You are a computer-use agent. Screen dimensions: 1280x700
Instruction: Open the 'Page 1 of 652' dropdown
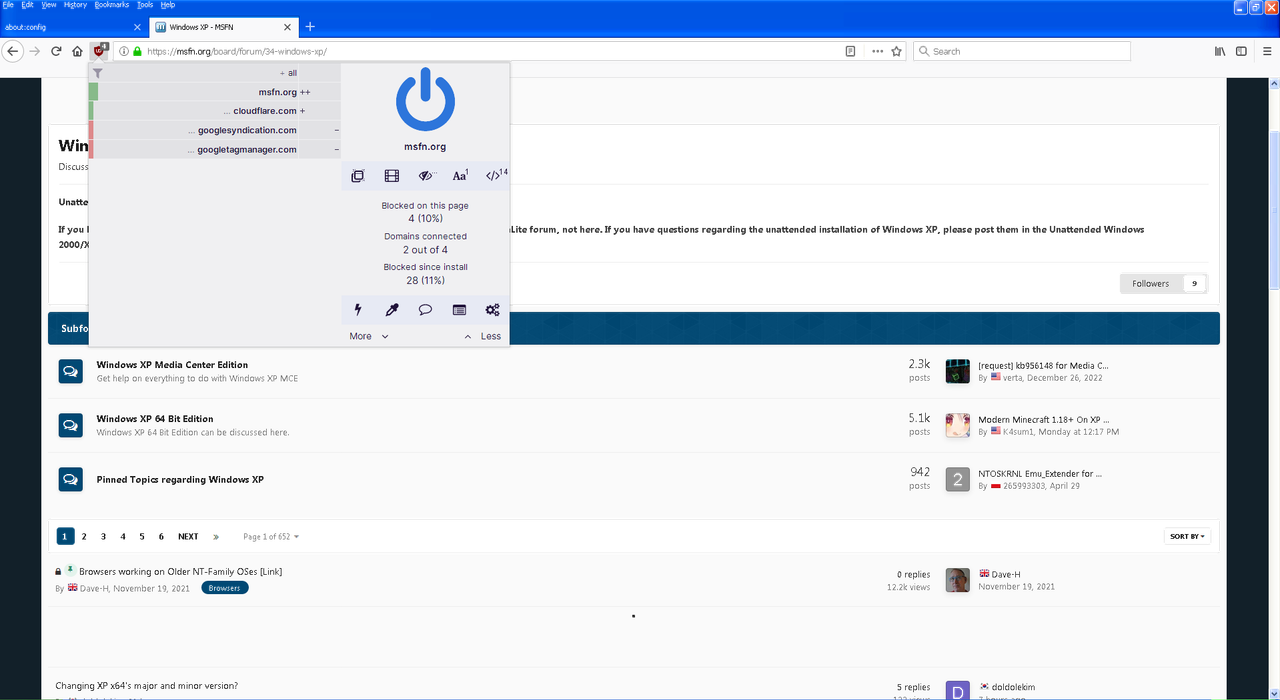point(271,537)
